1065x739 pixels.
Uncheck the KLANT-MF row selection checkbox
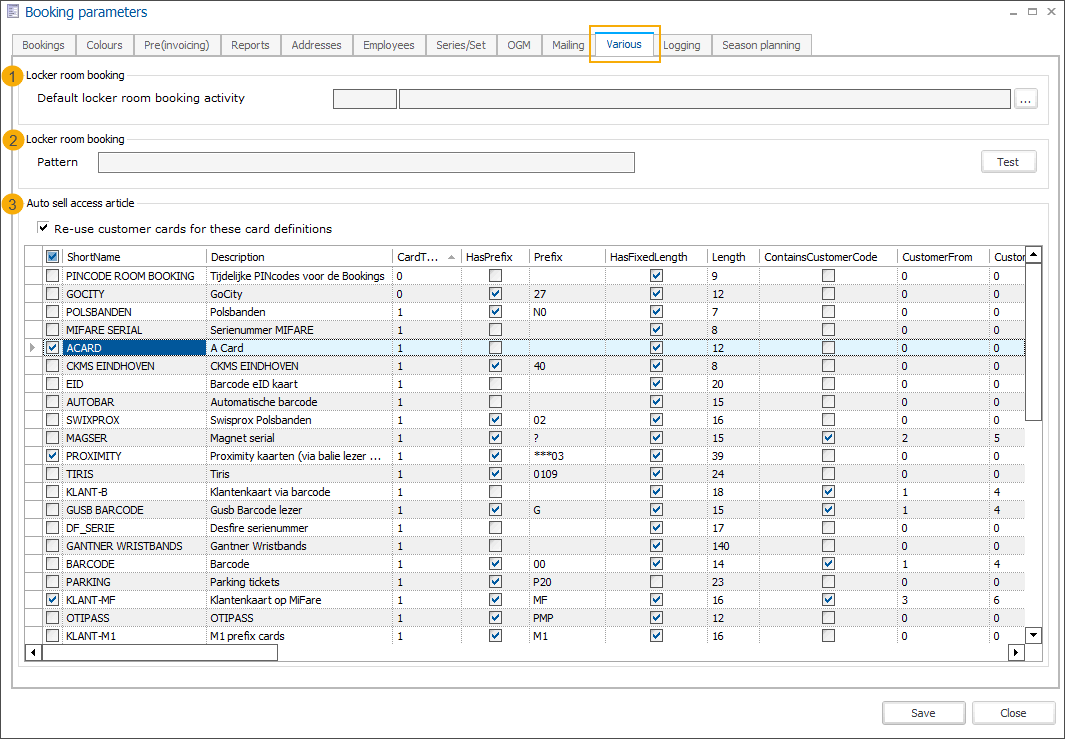point(52,600)
